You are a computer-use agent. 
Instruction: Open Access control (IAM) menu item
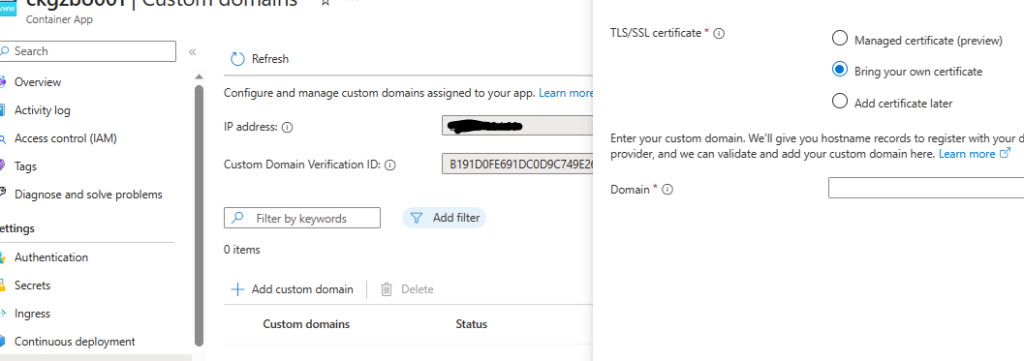pyautogui.click(x=65, y=138)
